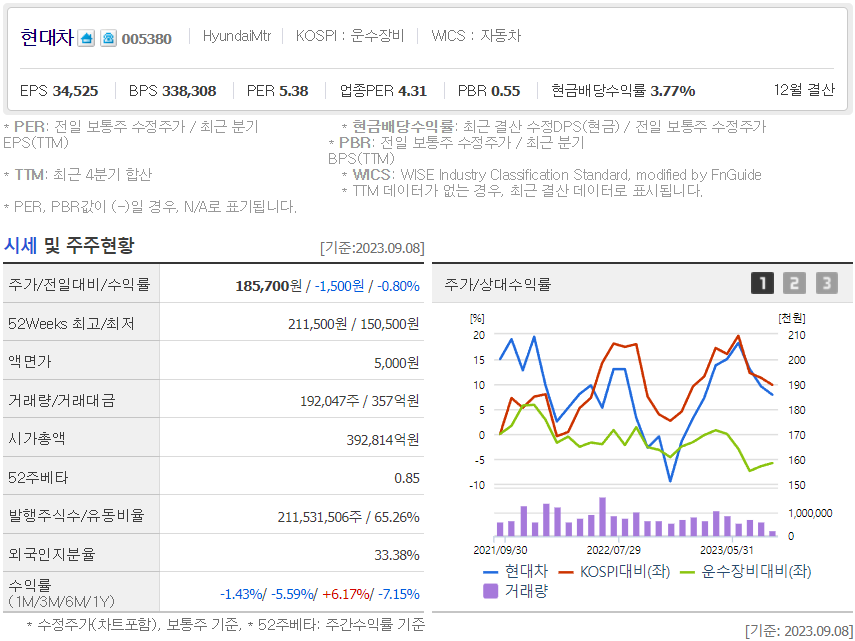Toggle the 거래량 purple legend swatch
The height and width of the screenshot is (641, 855).
(515, 591)
